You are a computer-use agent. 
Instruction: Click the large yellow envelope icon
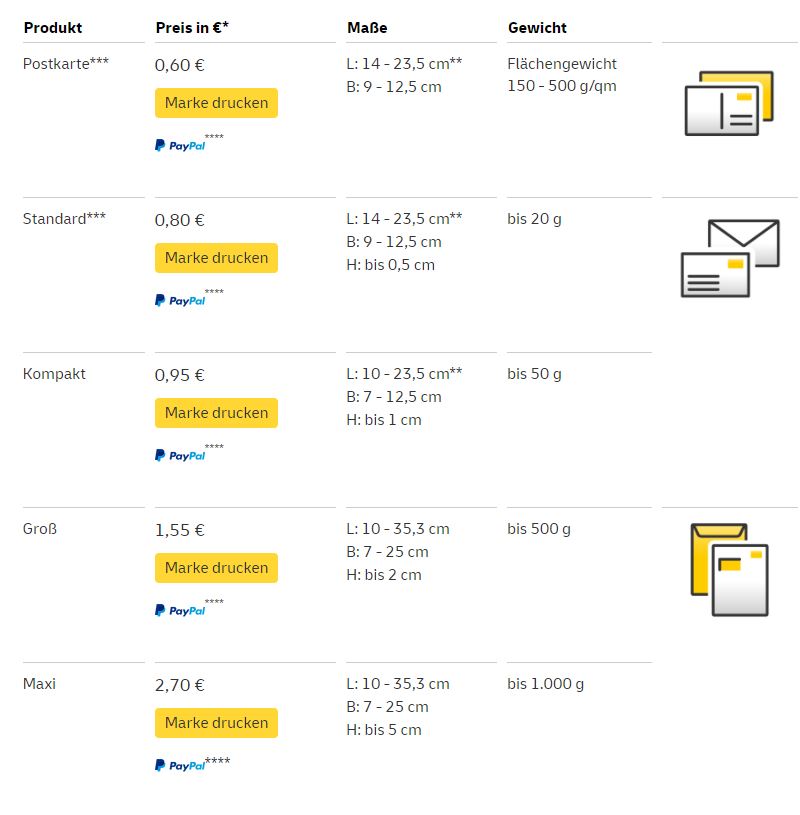click(x=729, y=568)
